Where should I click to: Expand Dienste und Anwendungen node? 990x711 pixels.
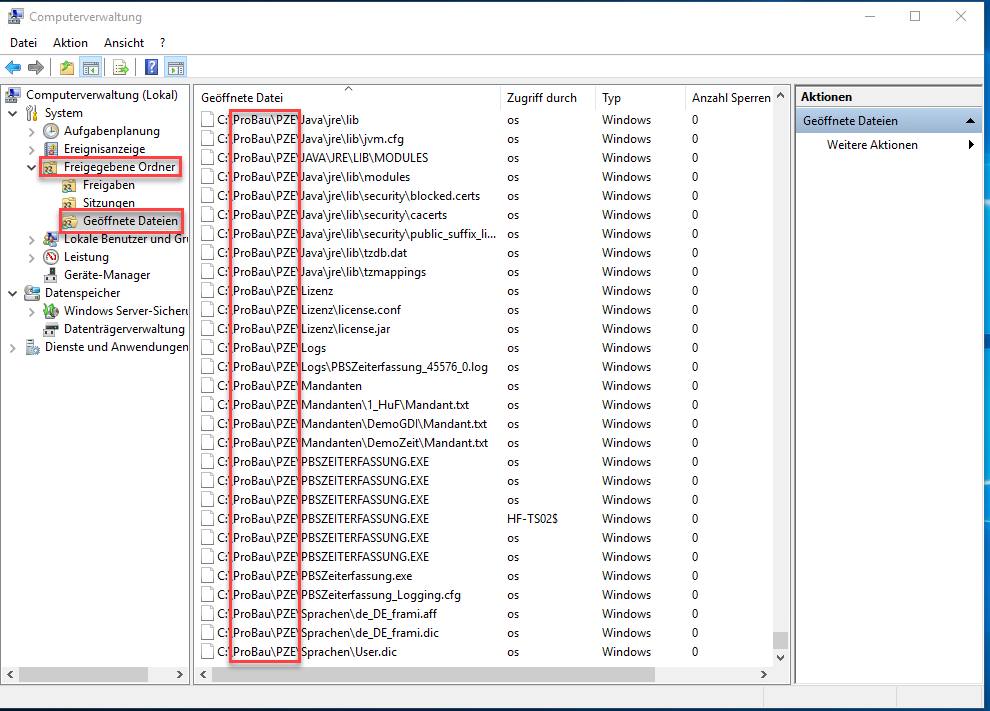coord(13,347)
